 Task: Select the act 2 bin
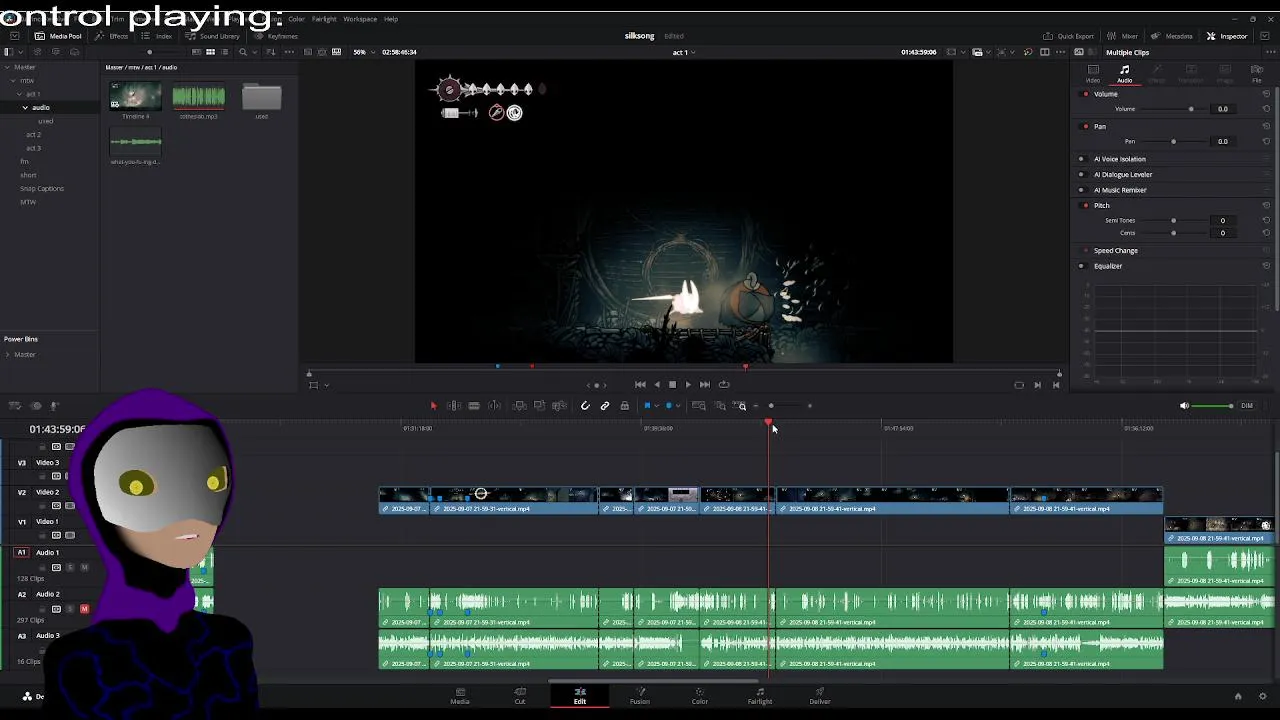point(33,135)
